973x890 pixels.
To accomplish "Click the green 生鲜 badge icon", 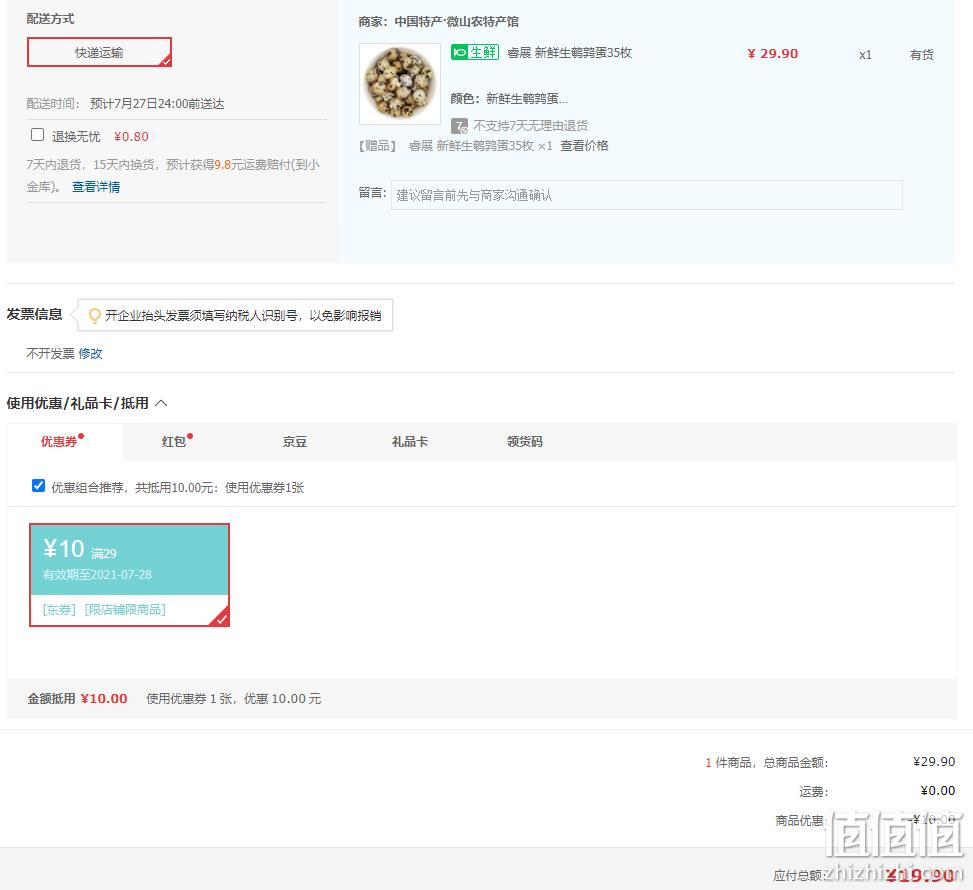I will pyautogui.click(x=475, y=52).
